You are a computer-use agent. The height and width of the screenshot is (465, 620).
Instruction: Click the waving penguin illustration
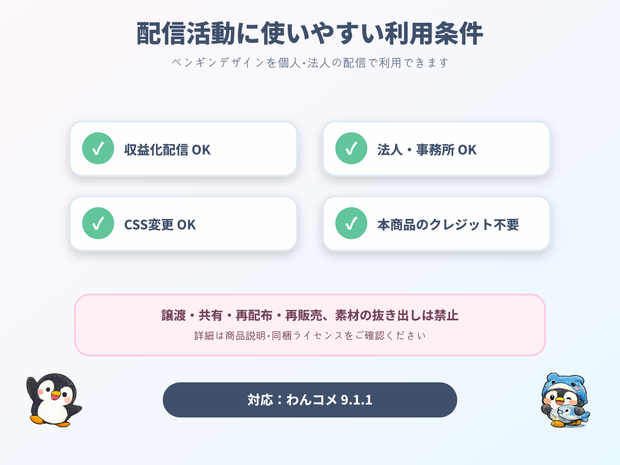[x=54, y=399]
